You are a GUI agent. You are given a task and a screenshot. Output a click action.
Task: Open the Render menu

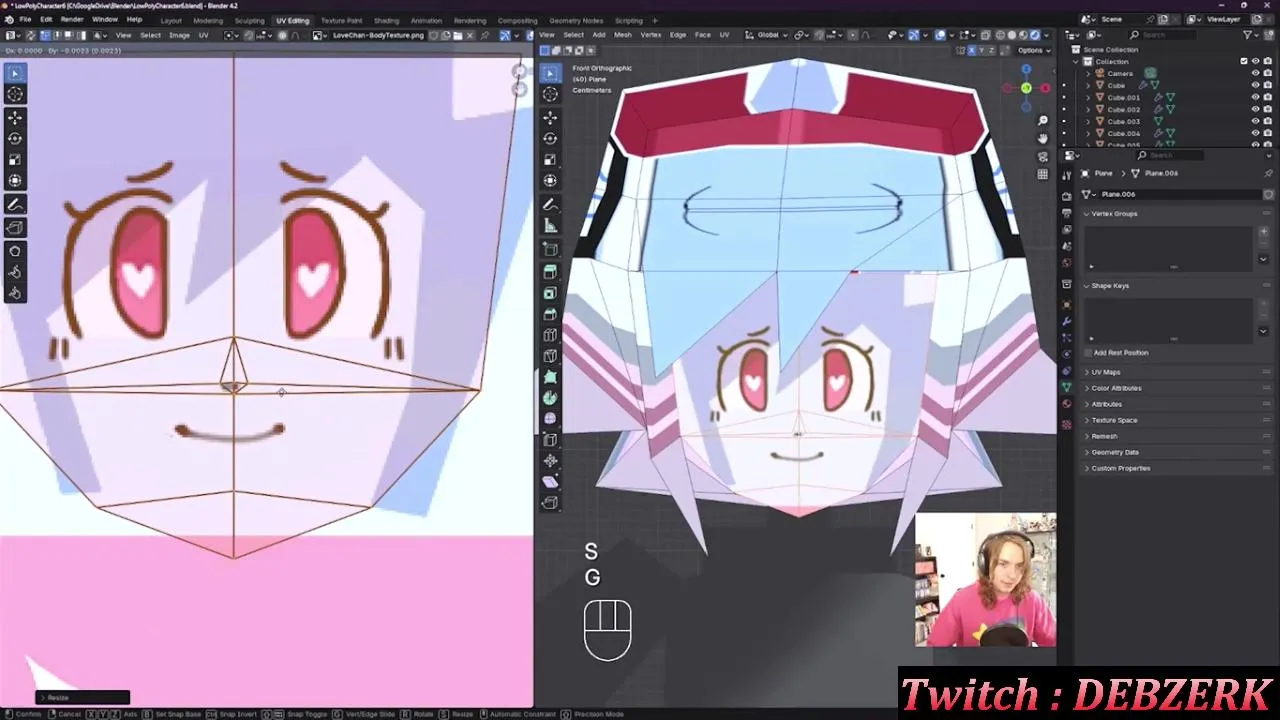point(72,19)
